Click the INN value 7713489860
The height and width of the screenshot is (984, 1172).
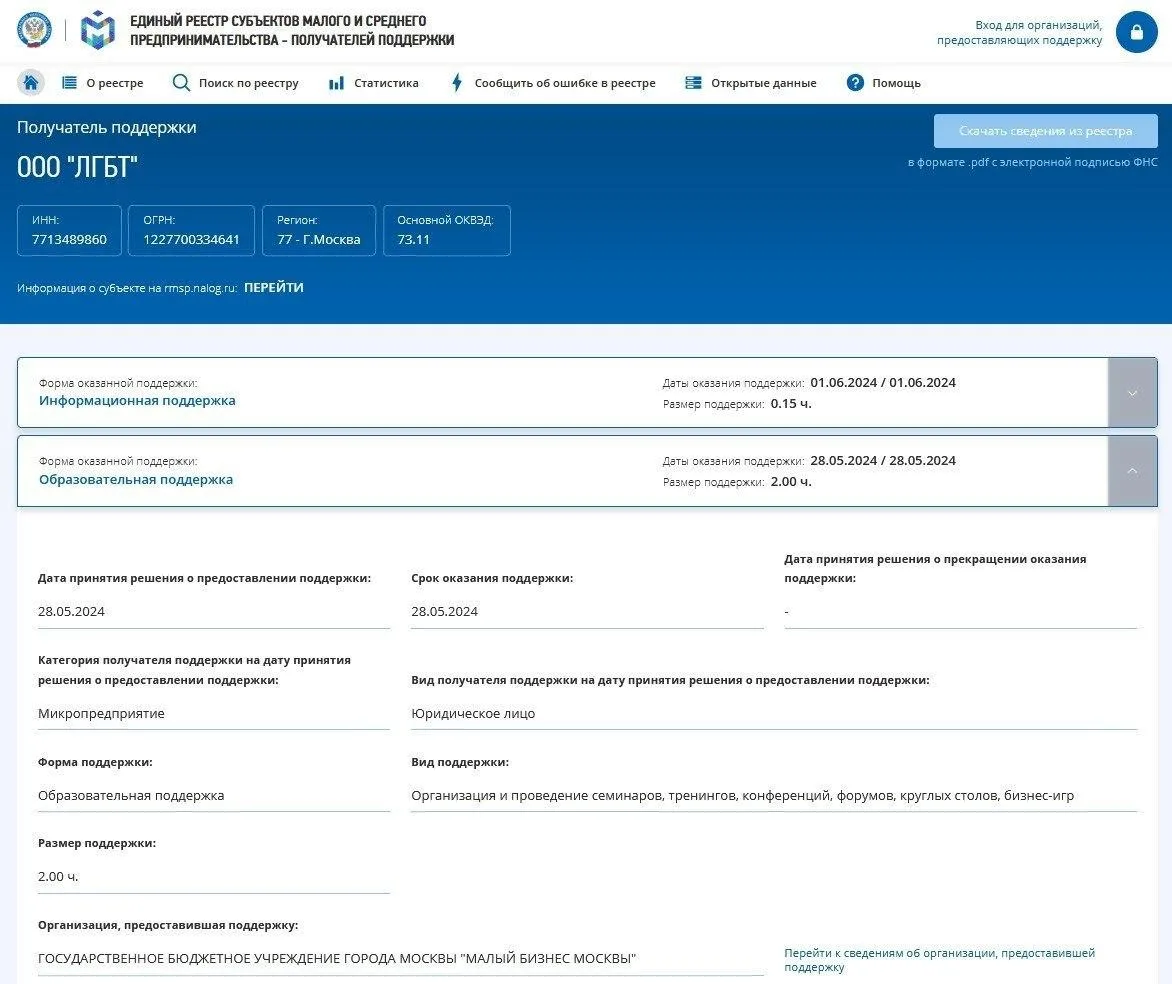pyautogui.click(x=69, y=239)
